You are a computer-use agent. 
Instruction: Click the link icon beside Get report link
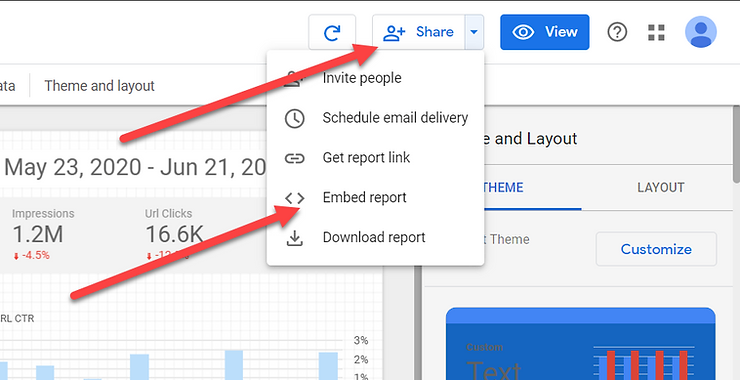click(x=294, y=158)
